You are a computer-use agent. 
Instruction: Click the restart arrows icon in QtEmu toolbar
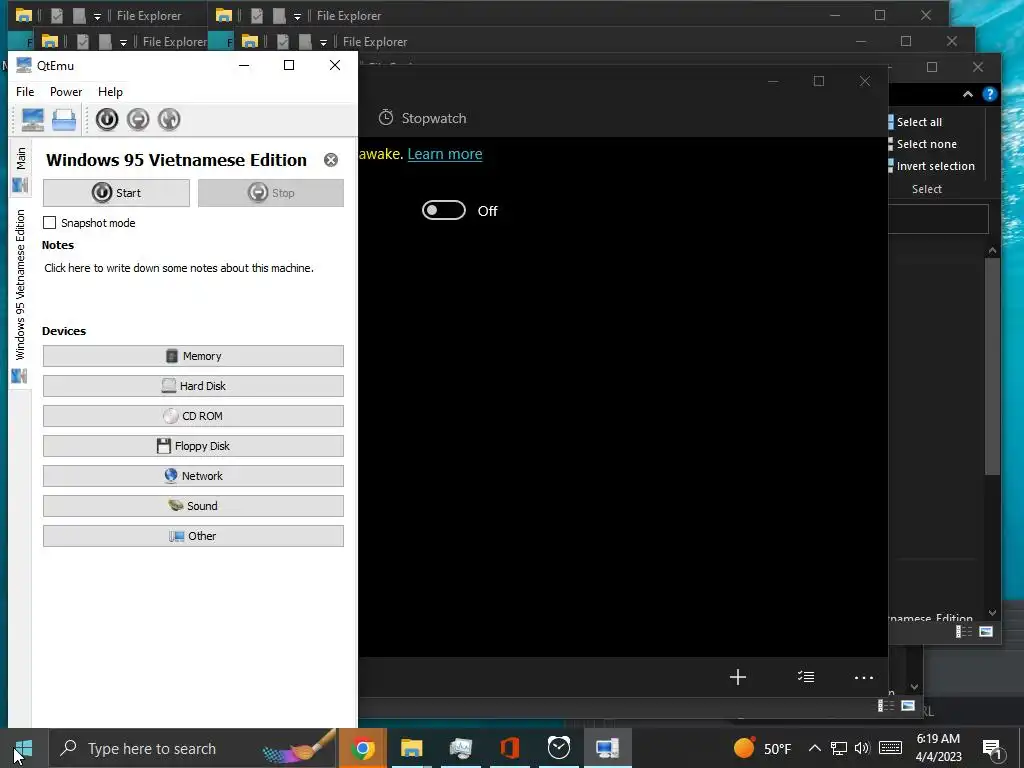click(168, 120)
